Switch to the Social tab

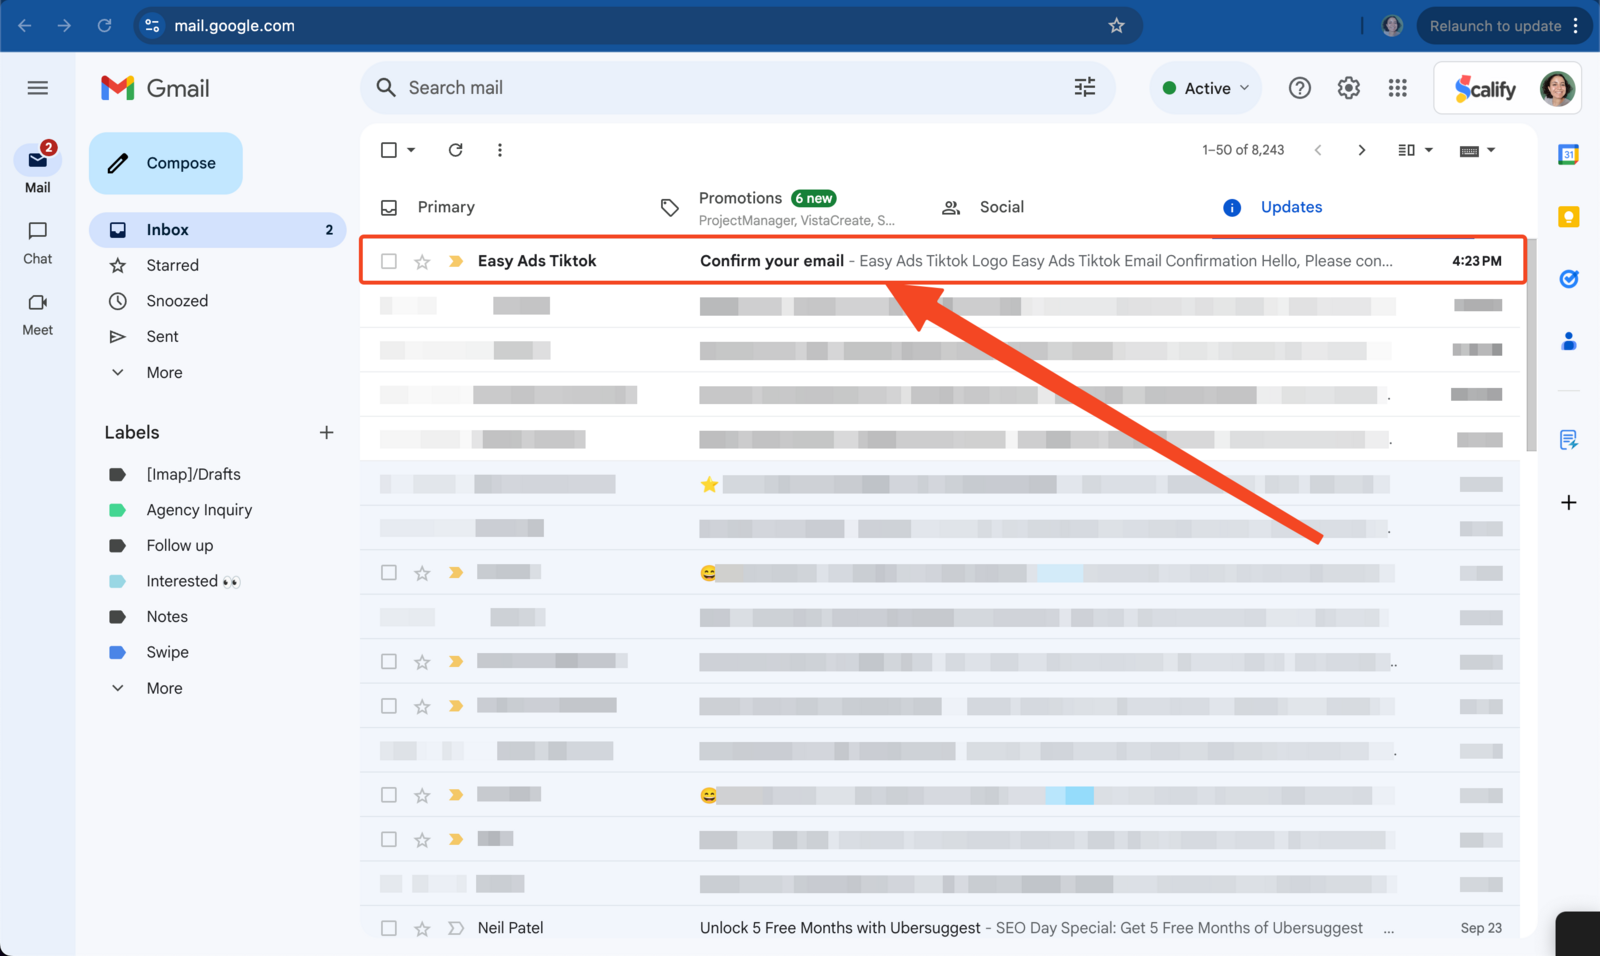coord(1000,207)
